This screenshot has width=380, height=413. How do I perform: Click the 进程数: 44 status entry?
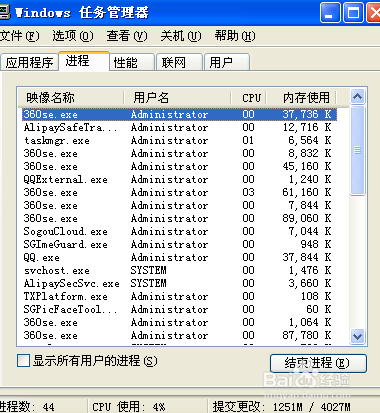tap(27, 407)
